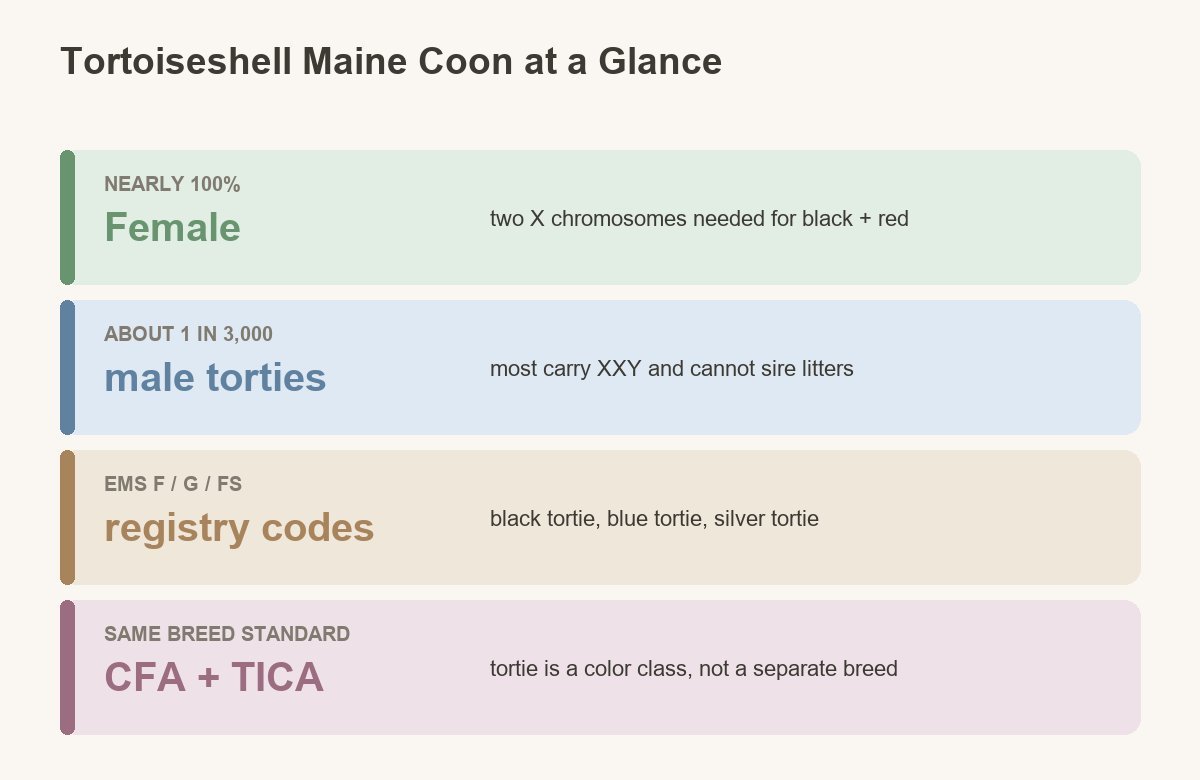Select the blue accent bar on the male torties card

[x=67, y=367]
